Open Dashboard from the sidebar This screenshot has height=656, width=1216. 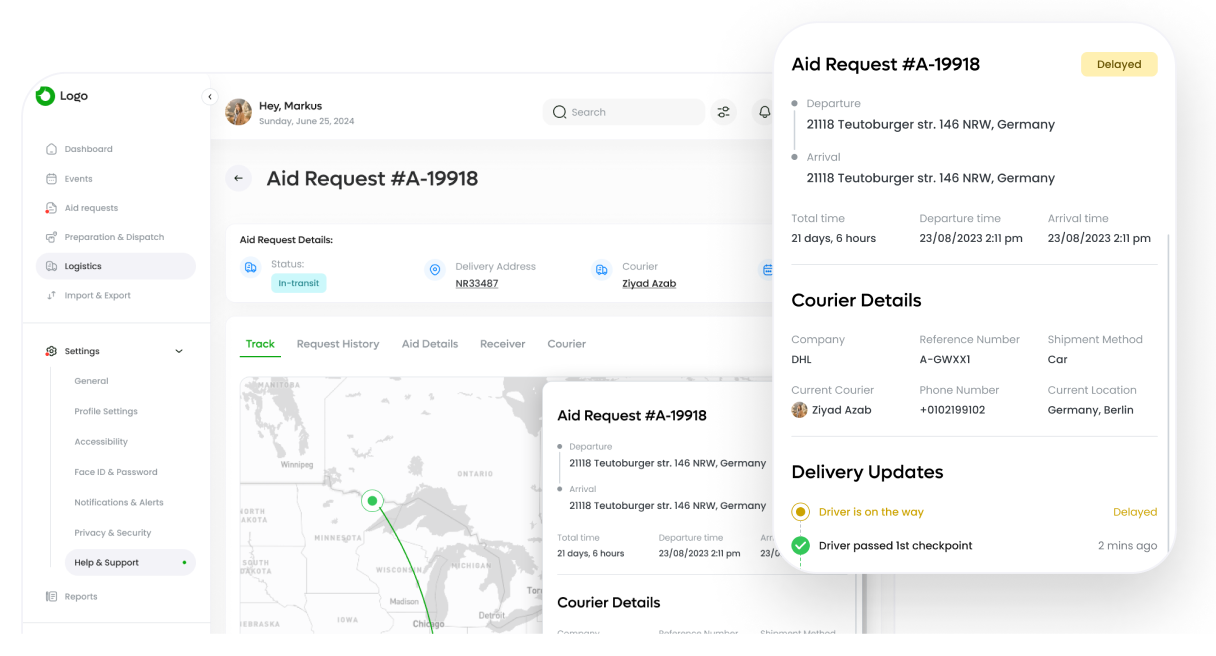[x=88, y=149]
